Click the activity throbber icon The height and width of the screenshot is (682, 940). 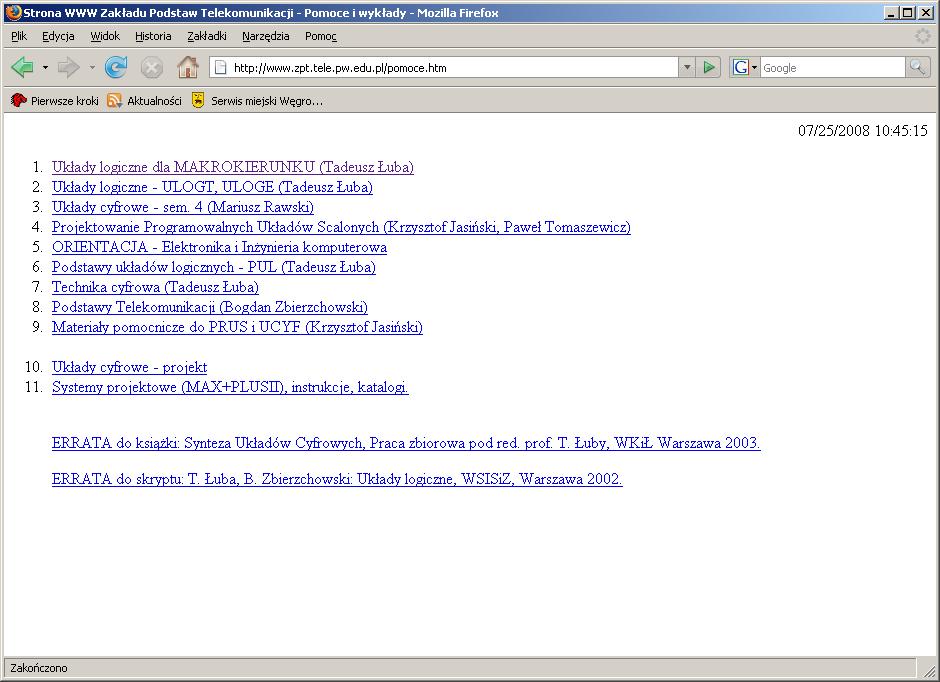click(922, 36)
